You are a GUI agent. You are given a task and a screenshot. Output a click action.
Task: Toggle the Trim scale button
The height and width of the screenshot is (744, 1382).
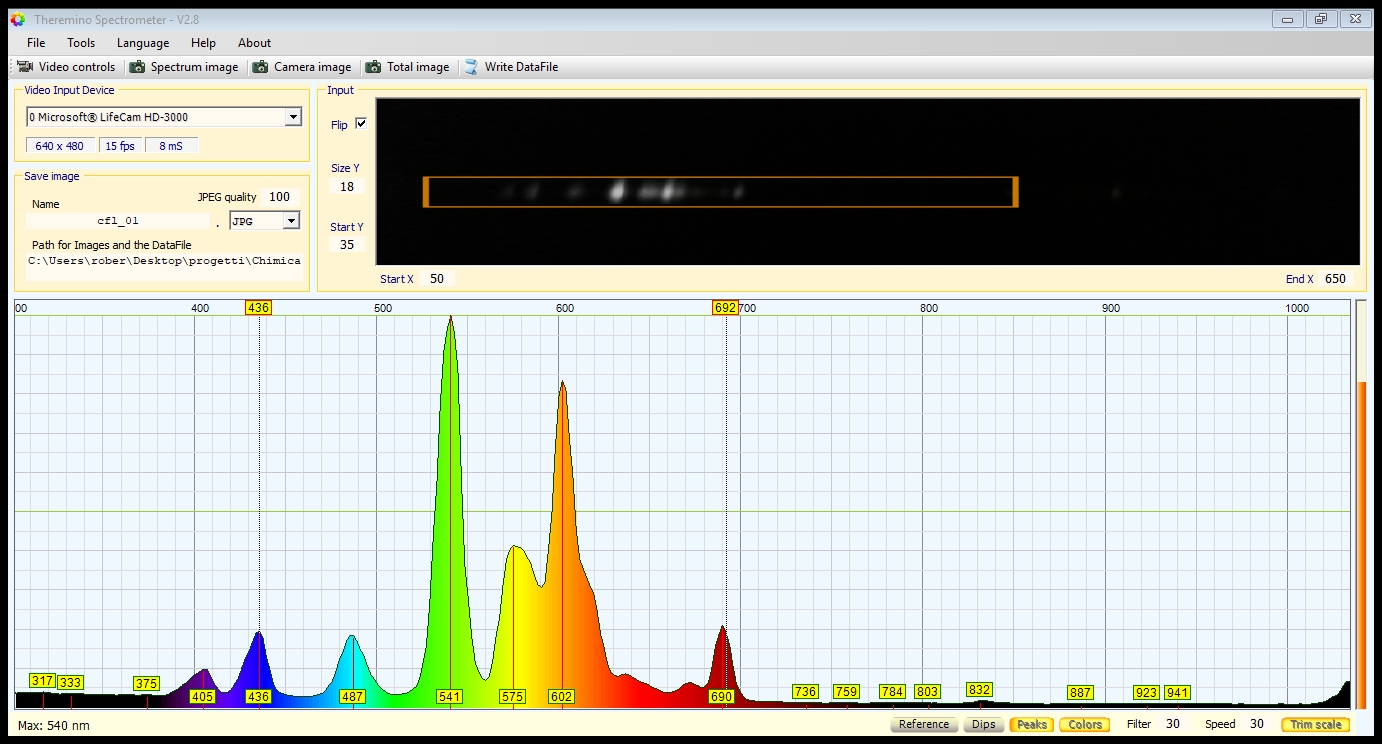1315,724
